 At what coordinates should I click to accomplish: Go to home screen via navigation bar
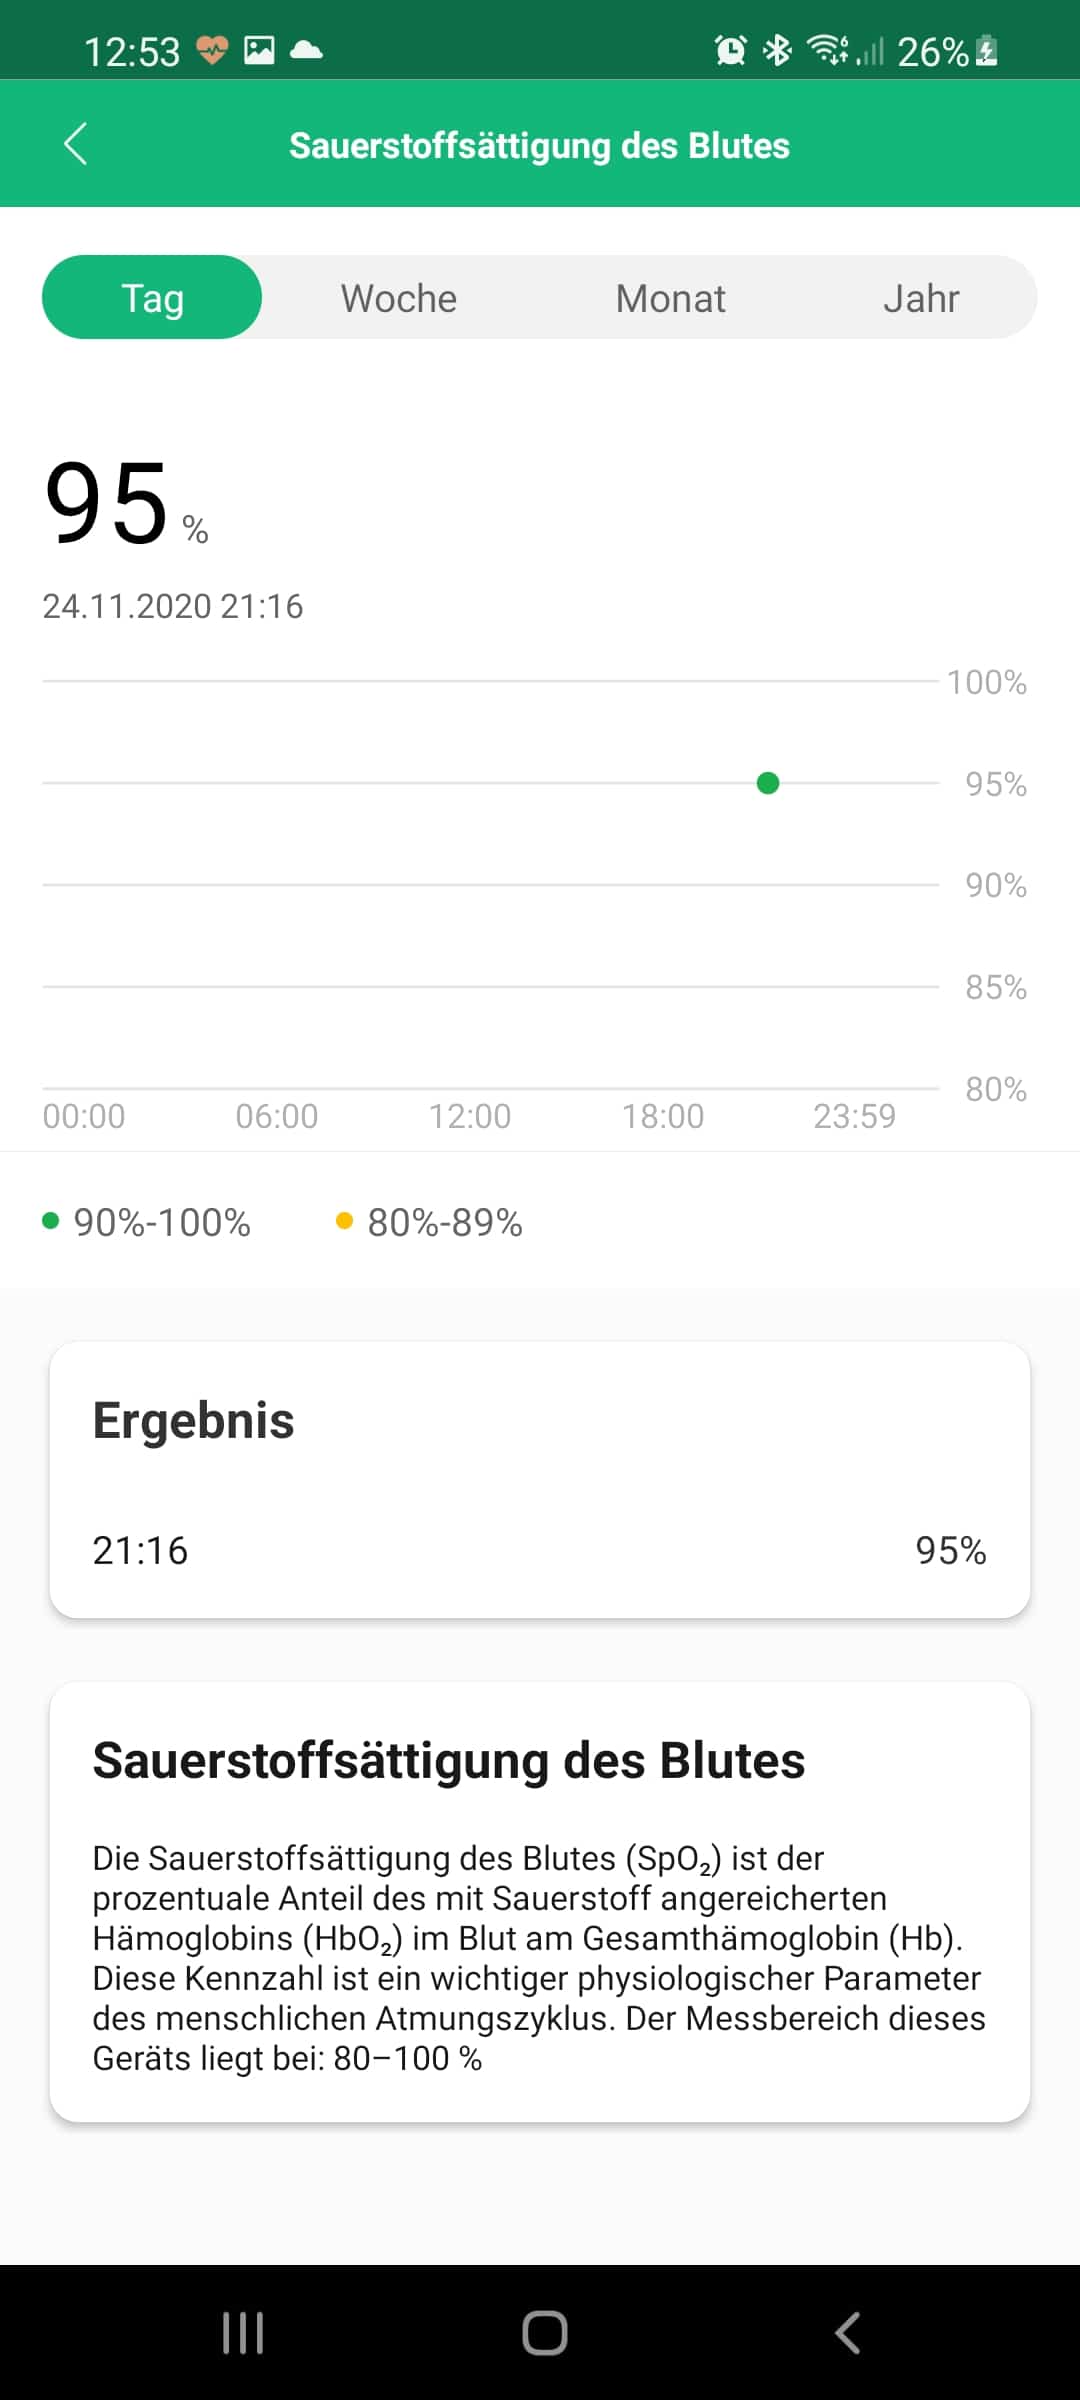545,2333
